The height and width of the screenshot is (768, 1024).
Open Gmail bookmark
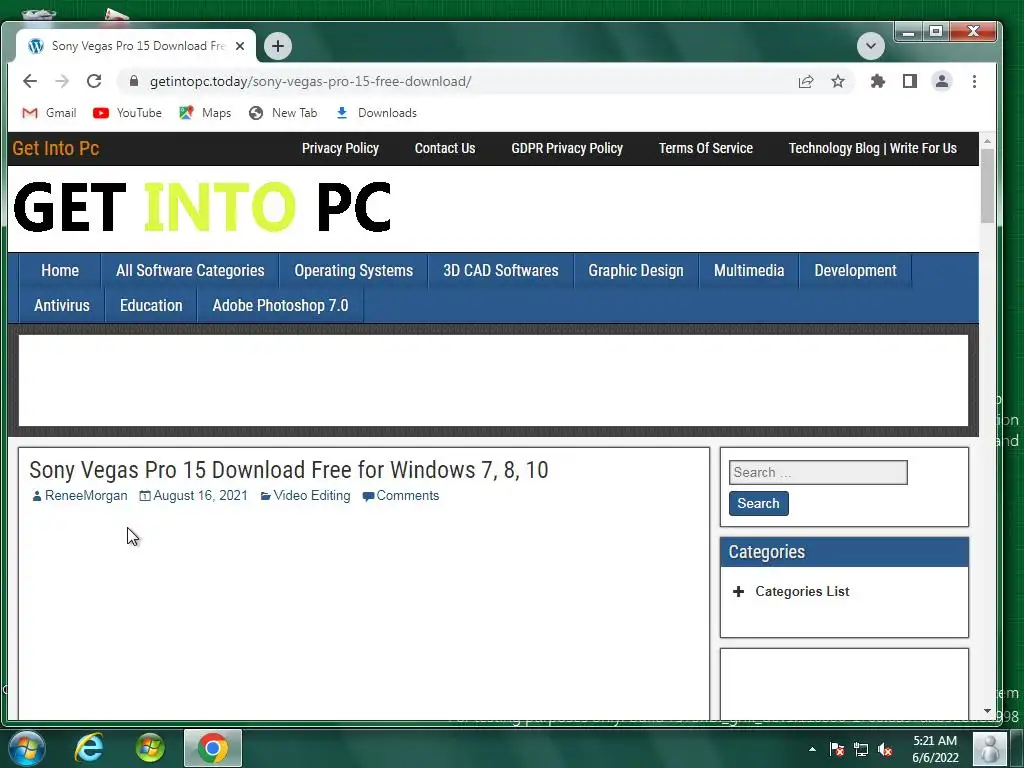tap(49, 113)
